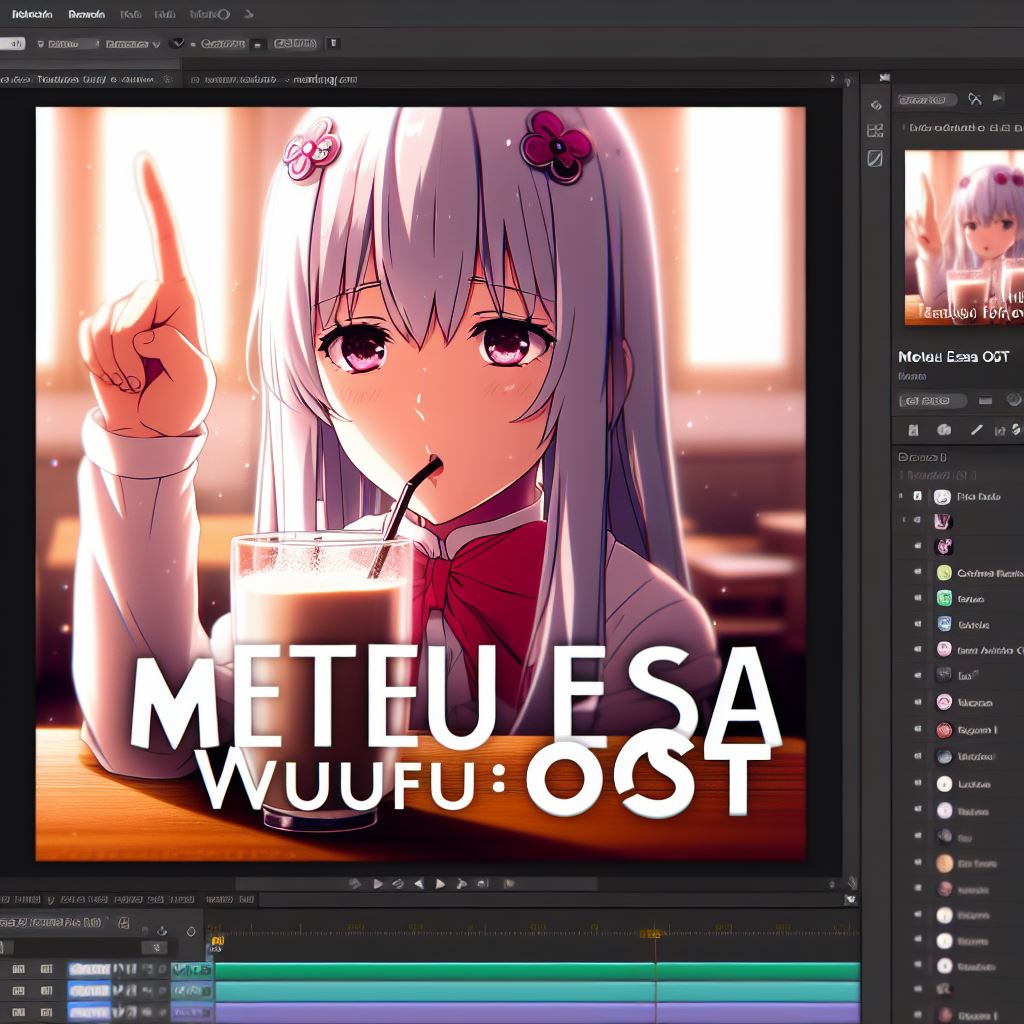1024x1024 pixels.
Task: Select the grid icon in the vertical tool strip
Action: pos(875,130)
